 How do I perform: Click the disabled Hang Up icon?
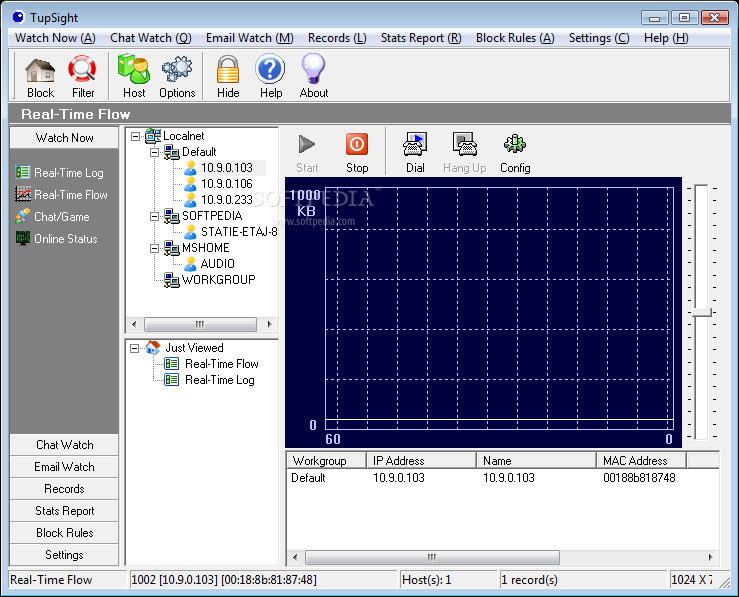(x=465, y=144)
